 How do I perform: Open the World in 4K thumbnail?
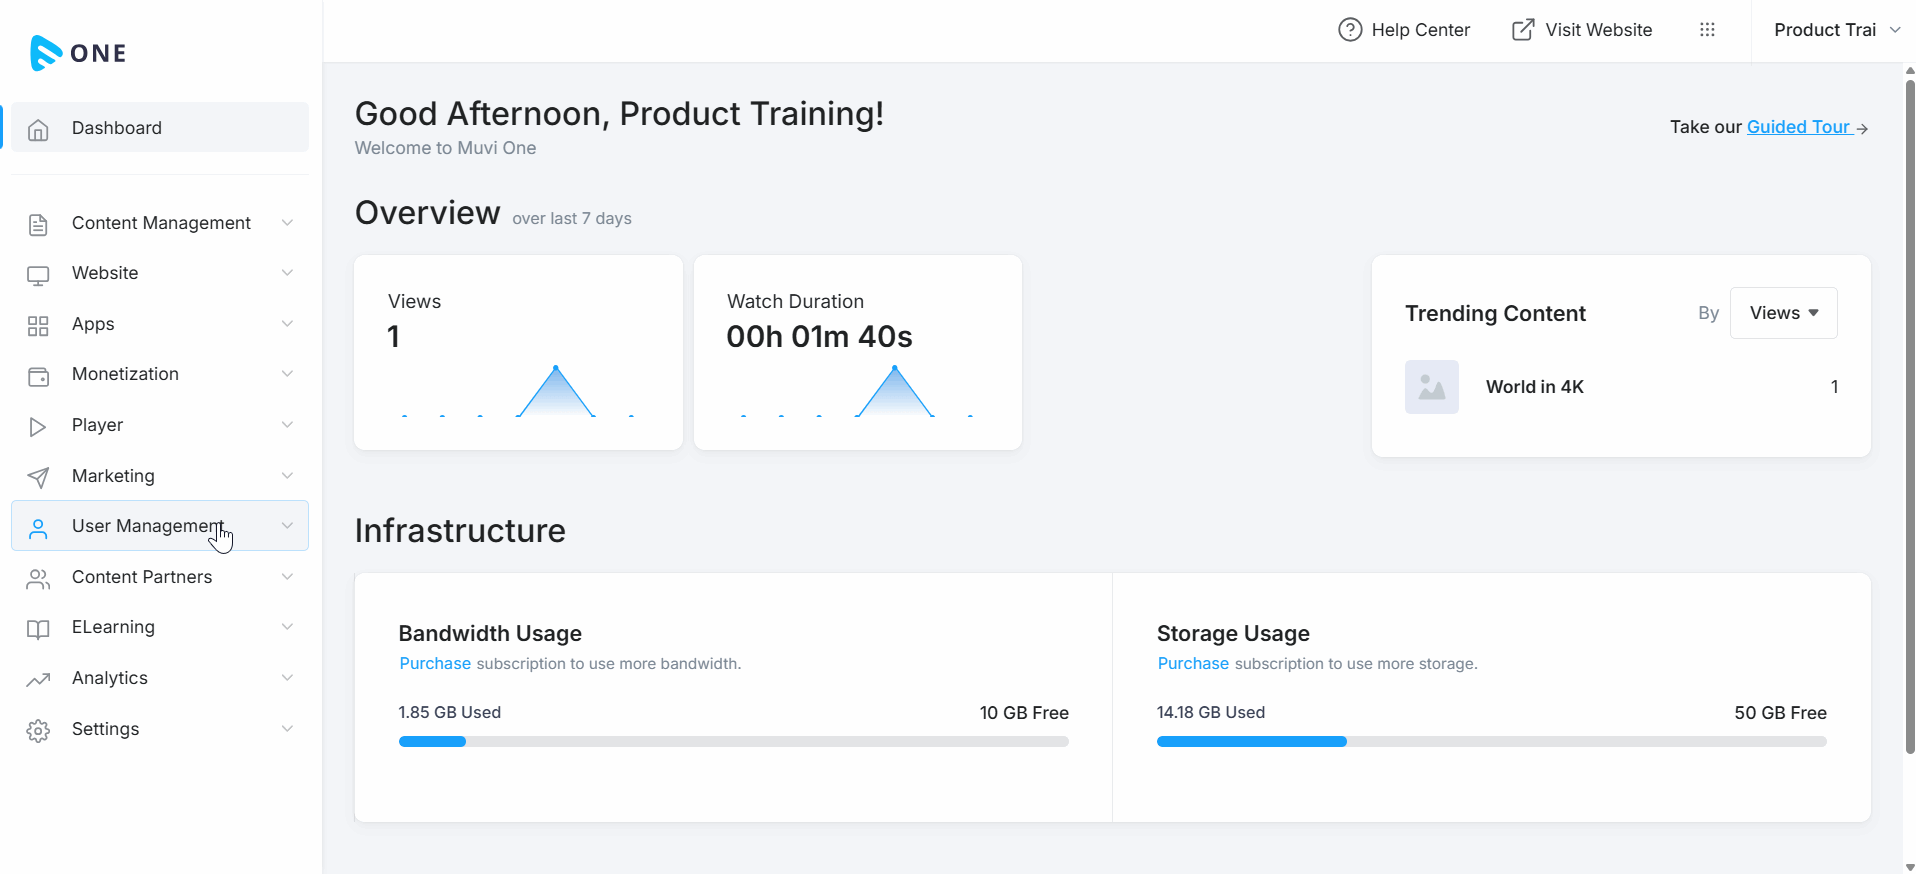[x=1431, y=387]
